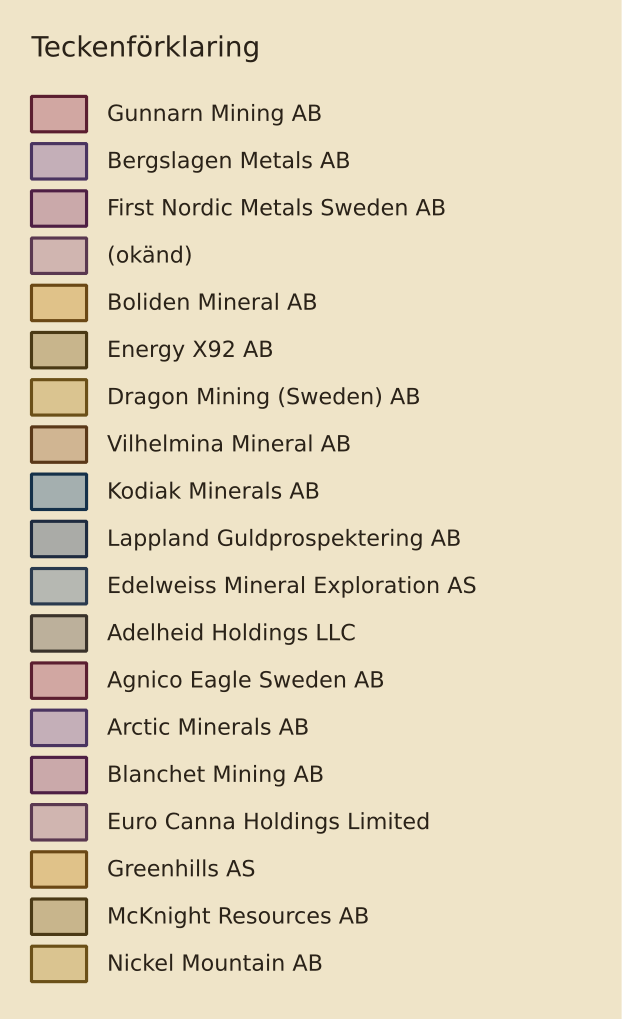Click the Boliden Mineral AB color swatch
This screenshot has height=1019, width=622.
[59, 303]
